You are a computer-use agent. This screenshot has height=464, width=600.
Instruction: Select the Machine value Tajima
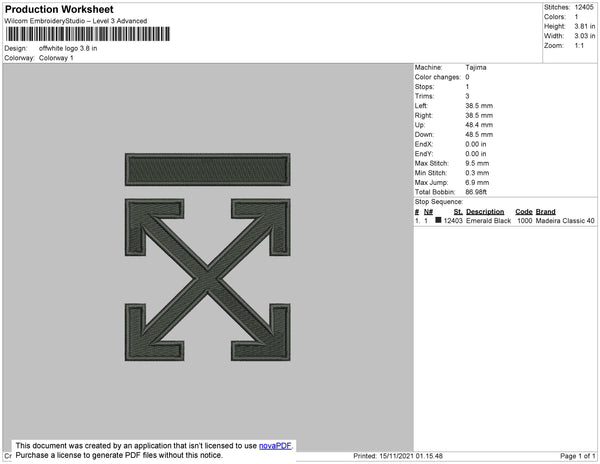tap(476, 67)
